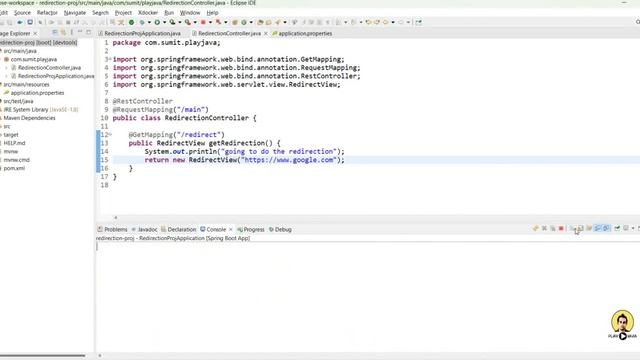The width and height of the screenshot is (640, 360).
Task: Click the Open Type icon in toolbar
Action: tap(260, 22)
